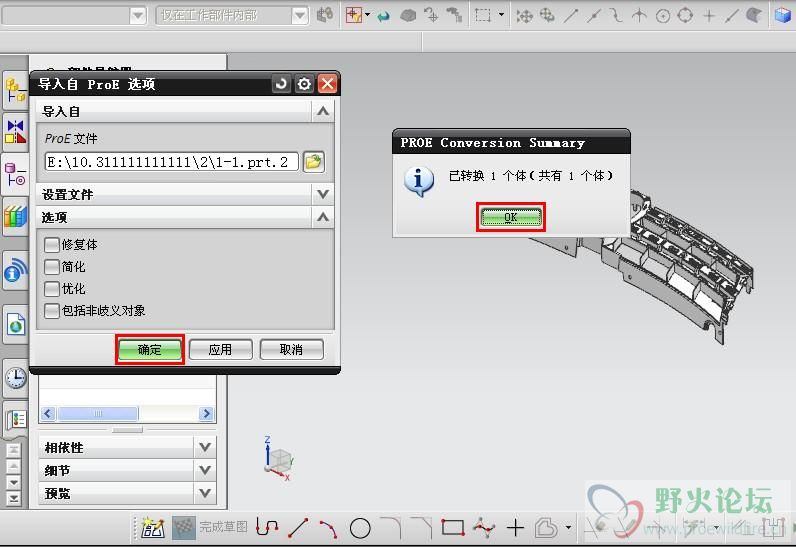This screenshot has width=796, height=547.
Task: Enable the 简化 checkbox
Action: 52,266
